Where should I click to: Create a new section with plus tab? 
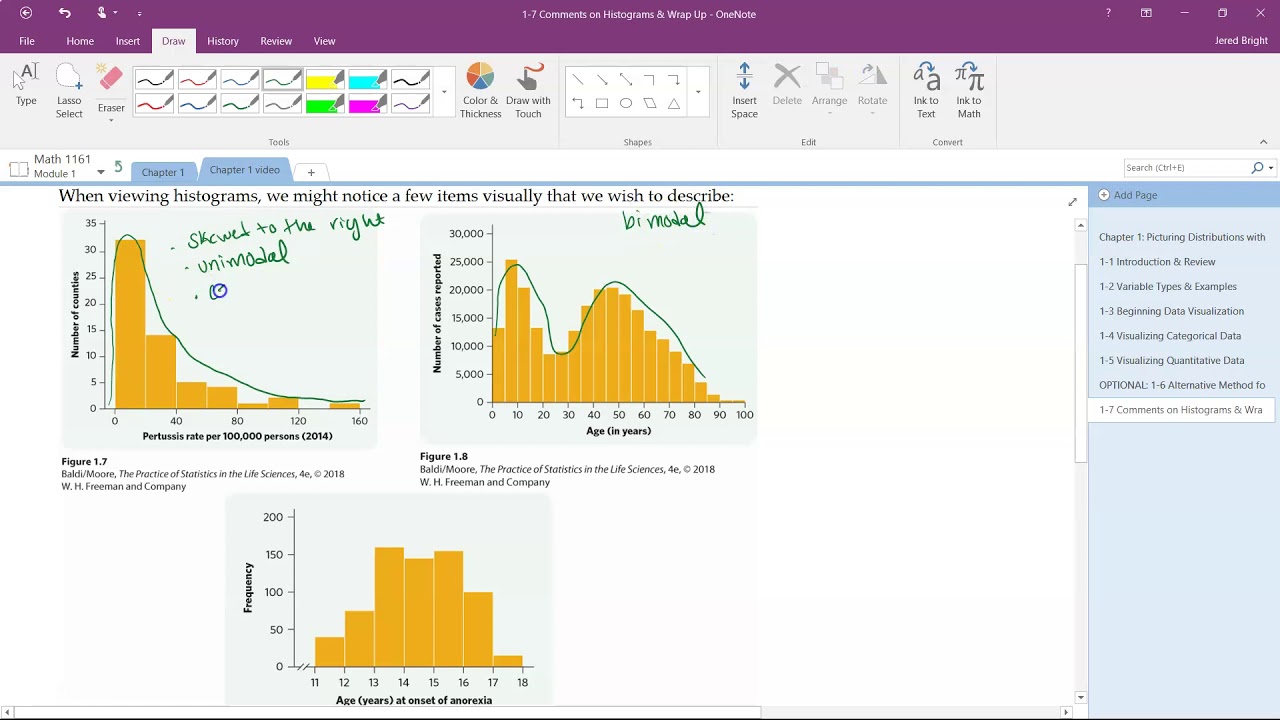pos(311,172)
